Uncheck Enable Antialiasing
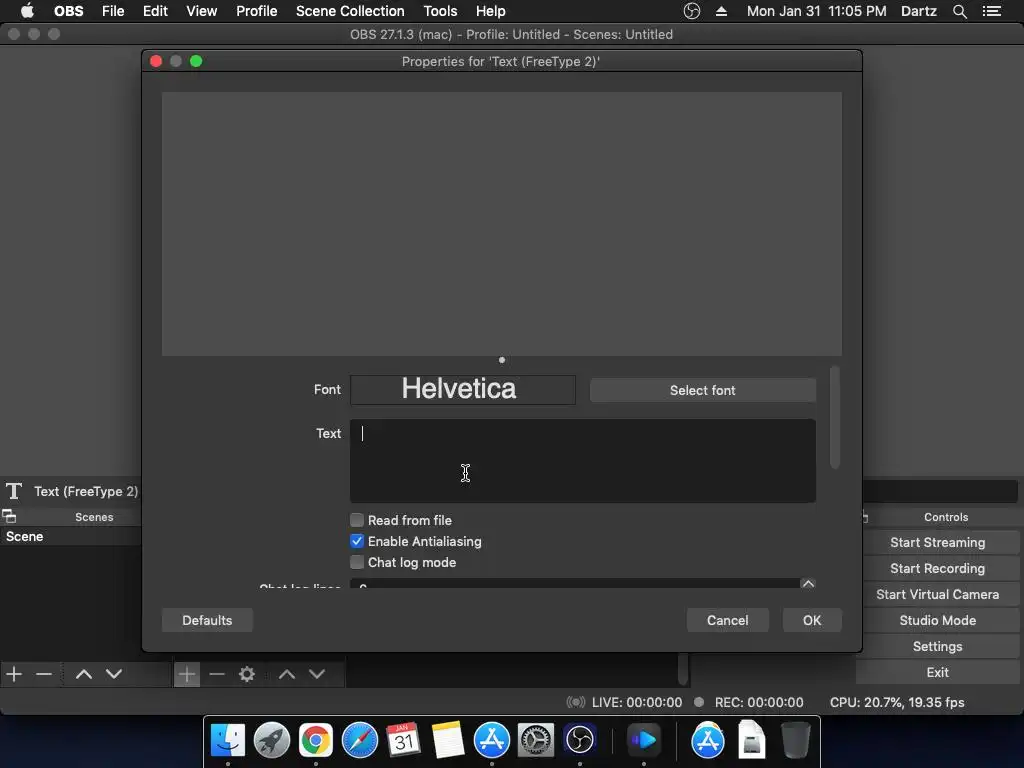This screenshot has width=1024, height=768. point(357,541)
